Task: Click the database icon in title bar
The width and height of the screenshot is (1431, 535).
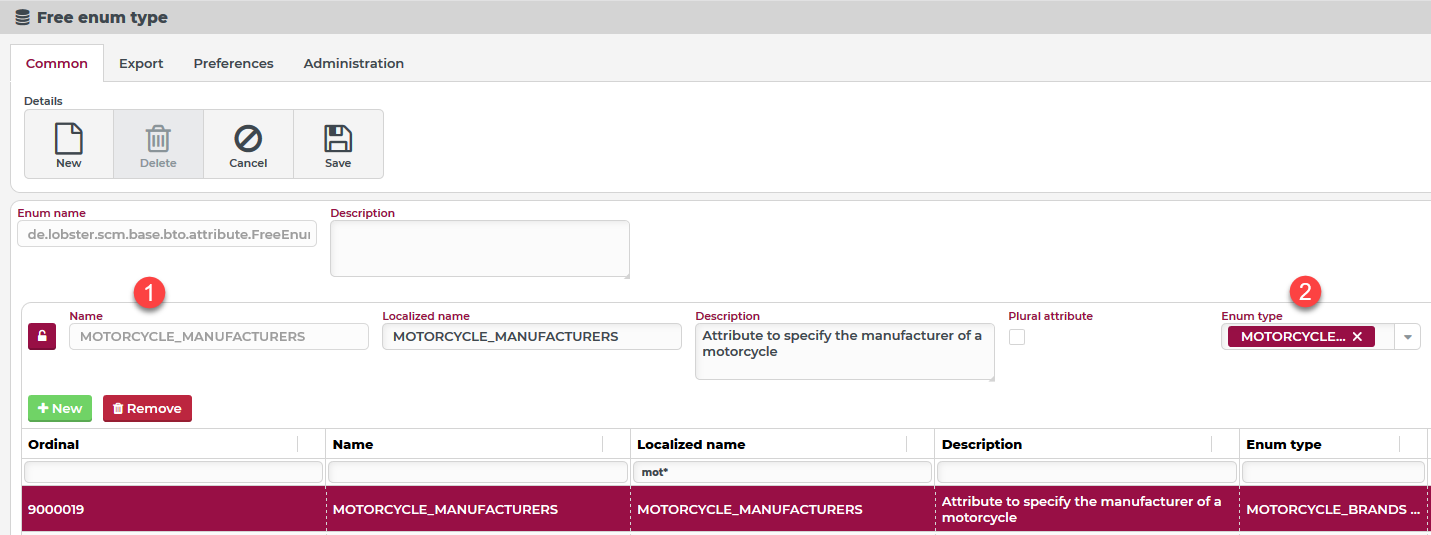Action: 22,17
